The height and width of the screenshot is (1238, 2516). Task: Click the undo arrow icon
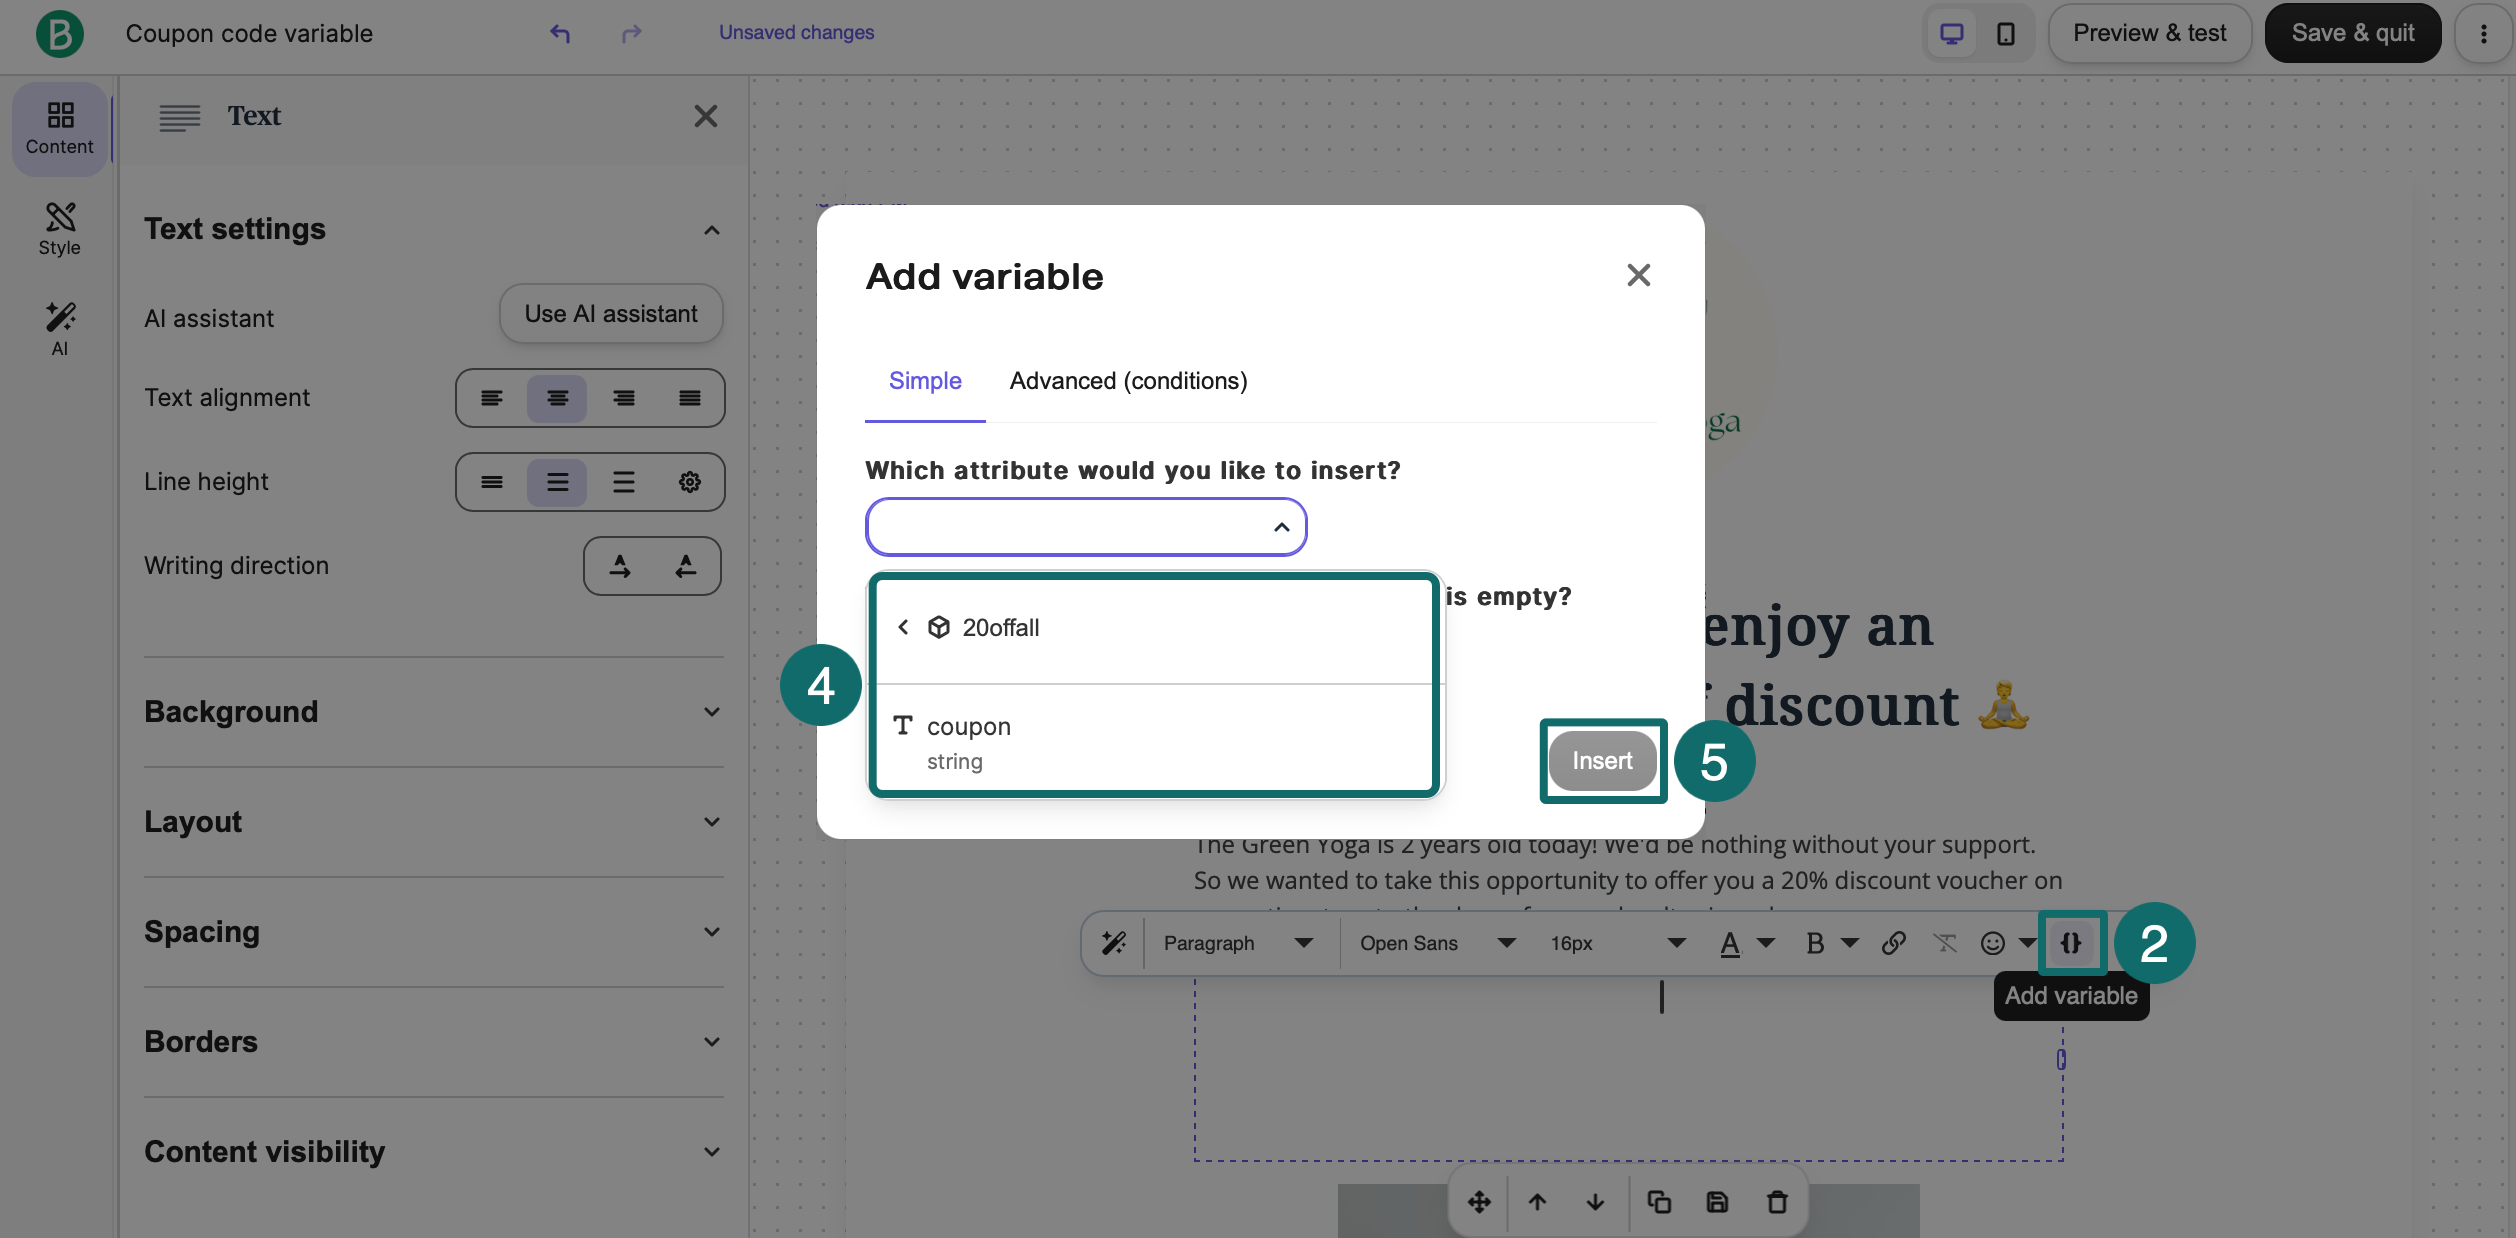[x=560, y=33]
